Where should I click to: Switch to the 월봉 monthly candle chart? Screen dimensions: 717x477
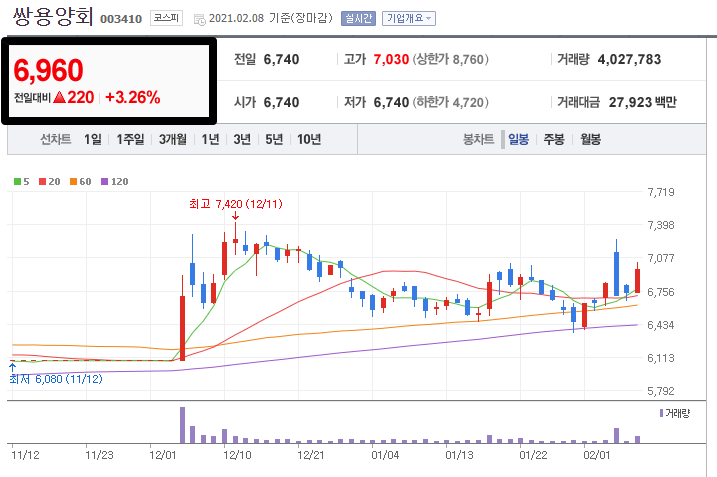(590, 139)
